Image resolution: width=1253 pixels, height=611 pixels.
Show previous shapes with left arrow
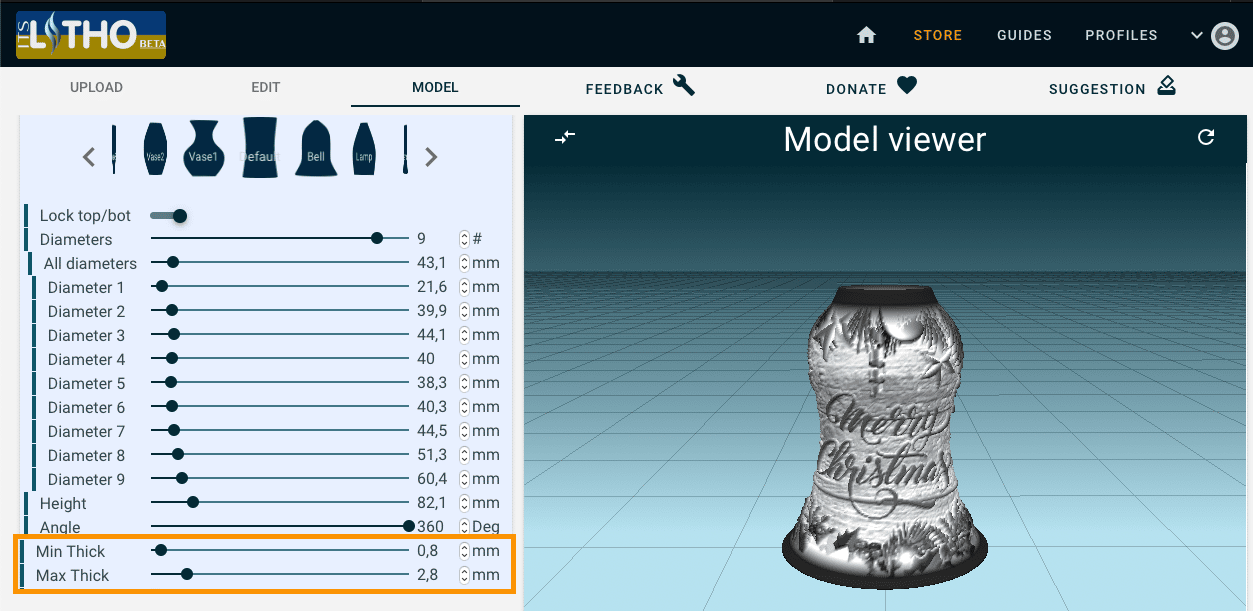click(89, 156)
